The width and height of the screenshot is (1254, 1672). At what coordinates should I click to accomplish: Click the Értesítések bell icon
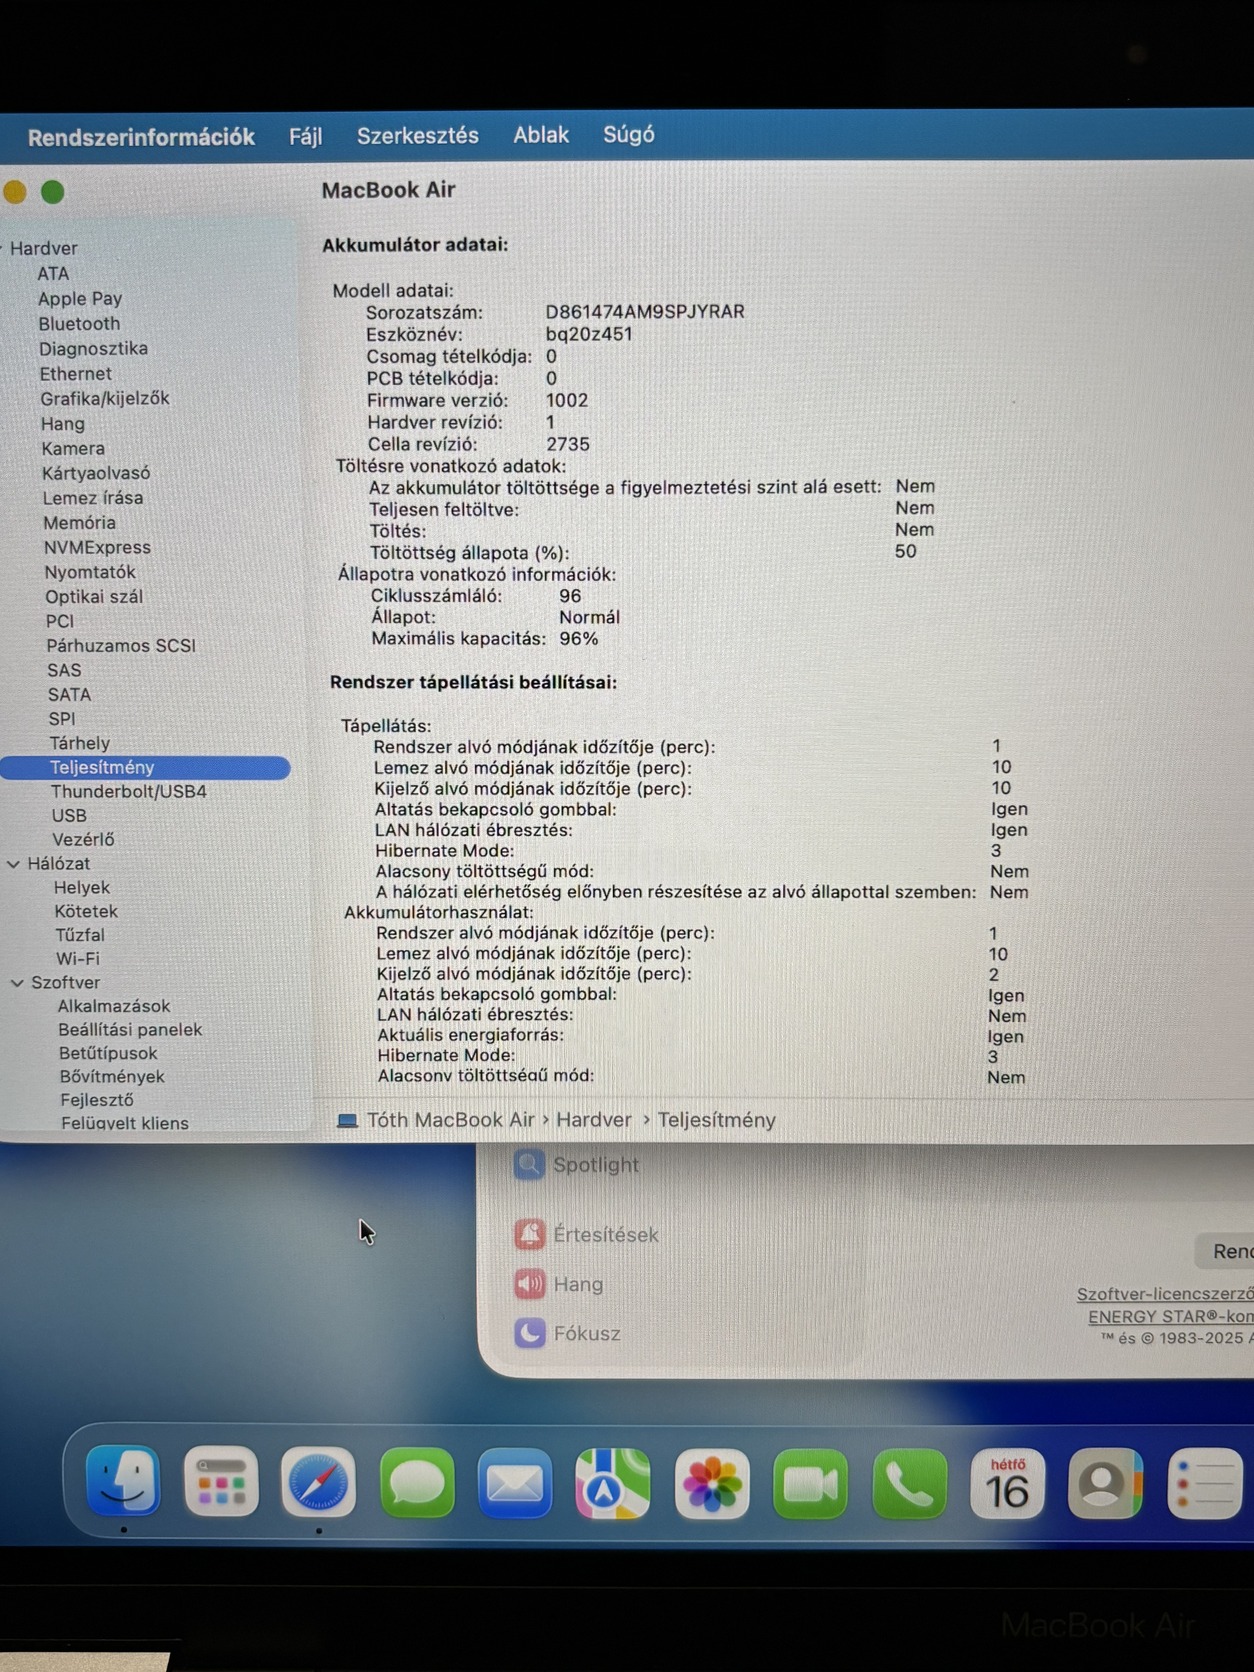click(x=530, y=1234)
